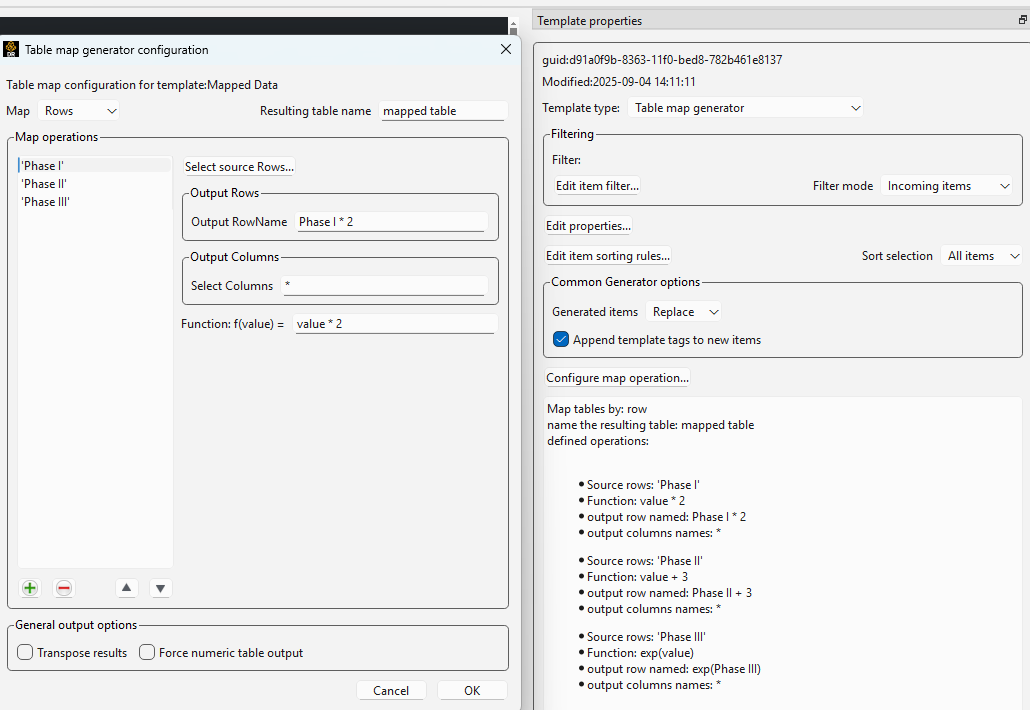Screen dimensions: 1030x710
Task: Open the Map Rows dropdown
Action: (x=80, y=111)
